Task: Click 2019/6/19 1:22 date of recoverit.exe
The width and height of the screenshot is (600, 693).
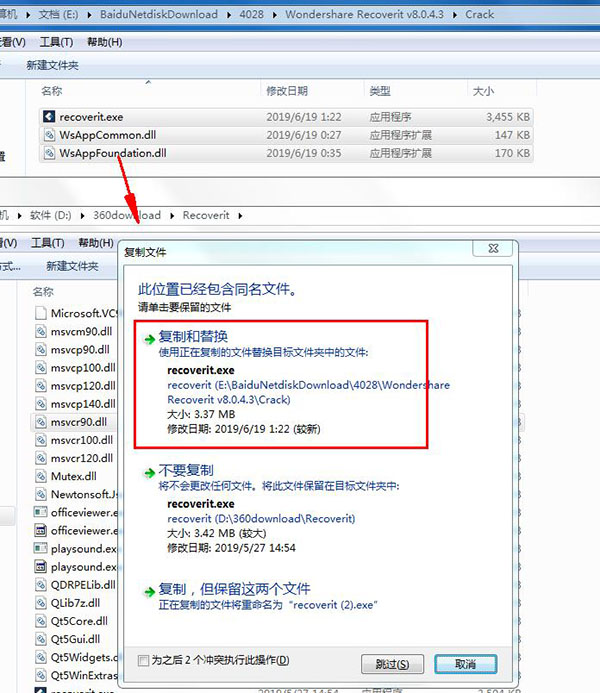Action: tap(304, 117)
